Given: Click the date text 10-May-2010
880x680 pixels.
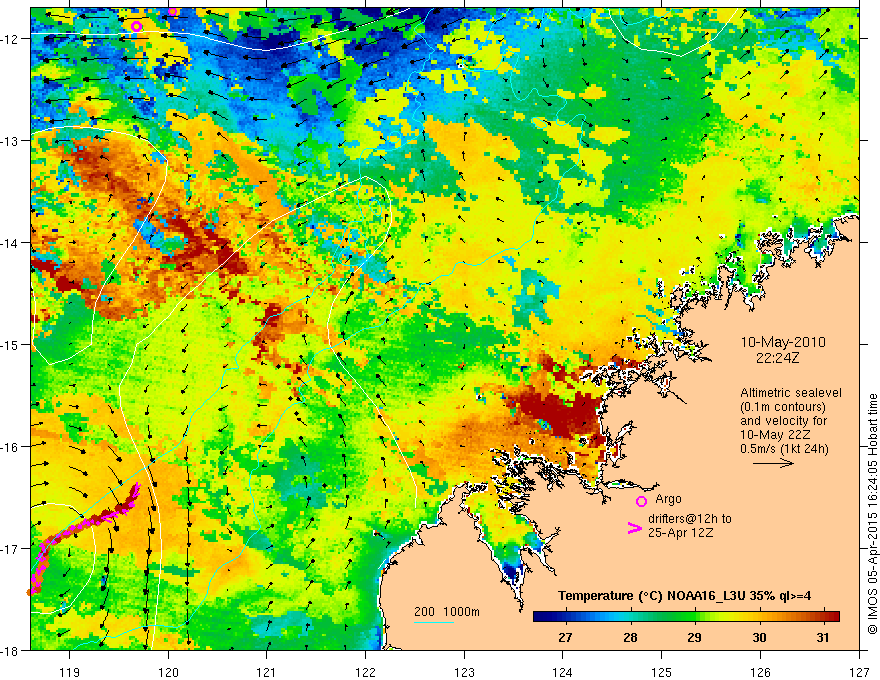Looking at the screenshot, I should (x=783, y=342).
